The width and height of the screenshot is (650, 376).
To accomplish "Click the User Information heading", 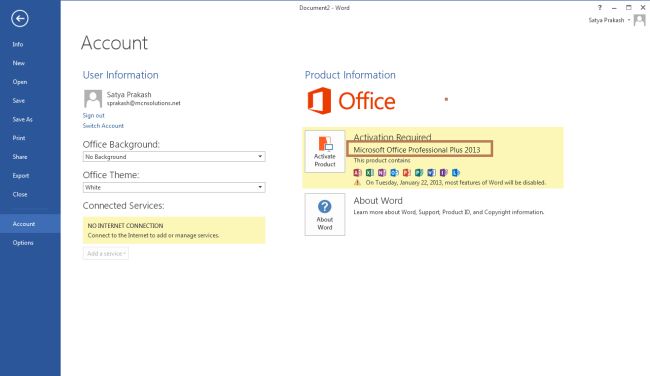I will click(120, 75).
